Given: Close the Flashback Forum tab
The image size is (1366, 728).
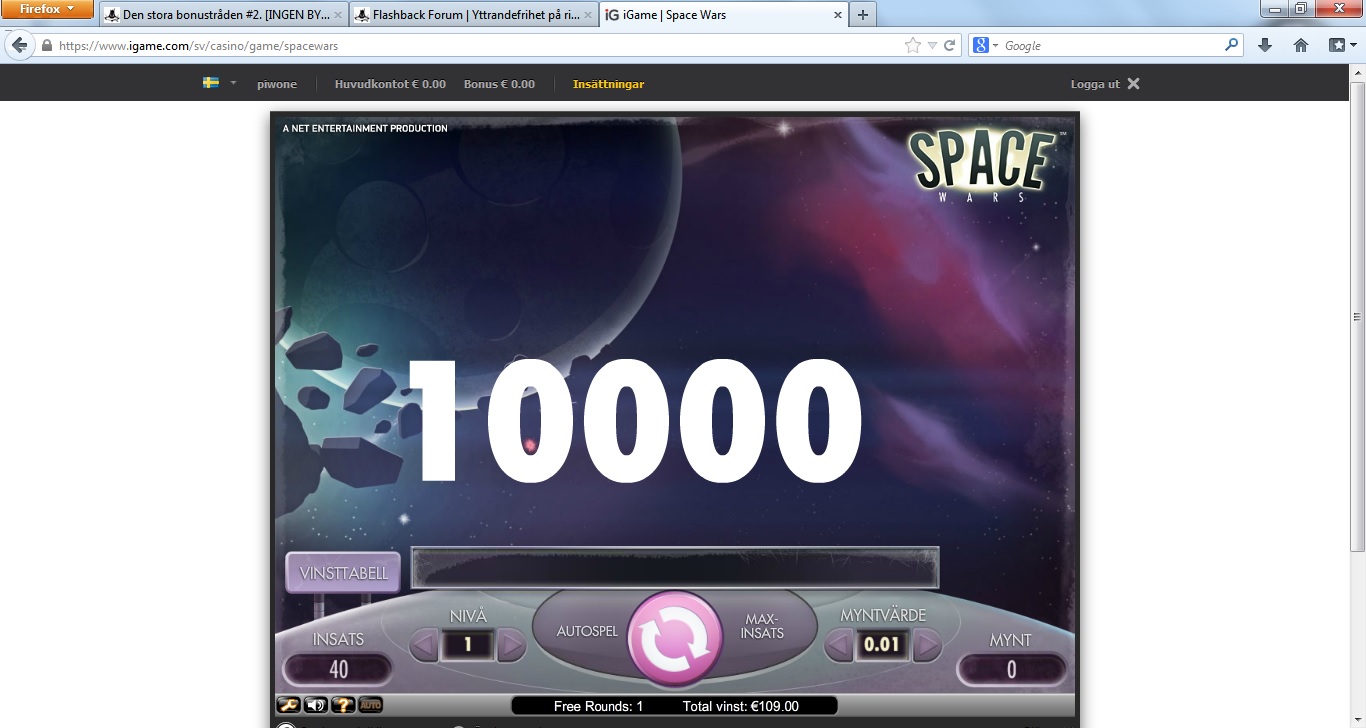Looking at the screenshot, I should tap(587, 15).
